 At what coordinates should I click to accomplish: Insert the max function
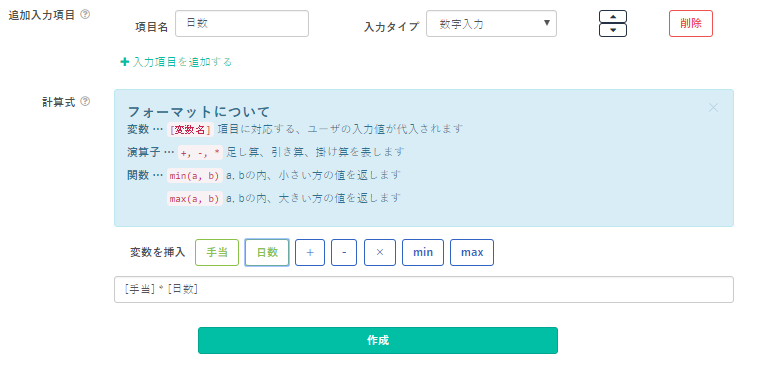tap(472, 252)
